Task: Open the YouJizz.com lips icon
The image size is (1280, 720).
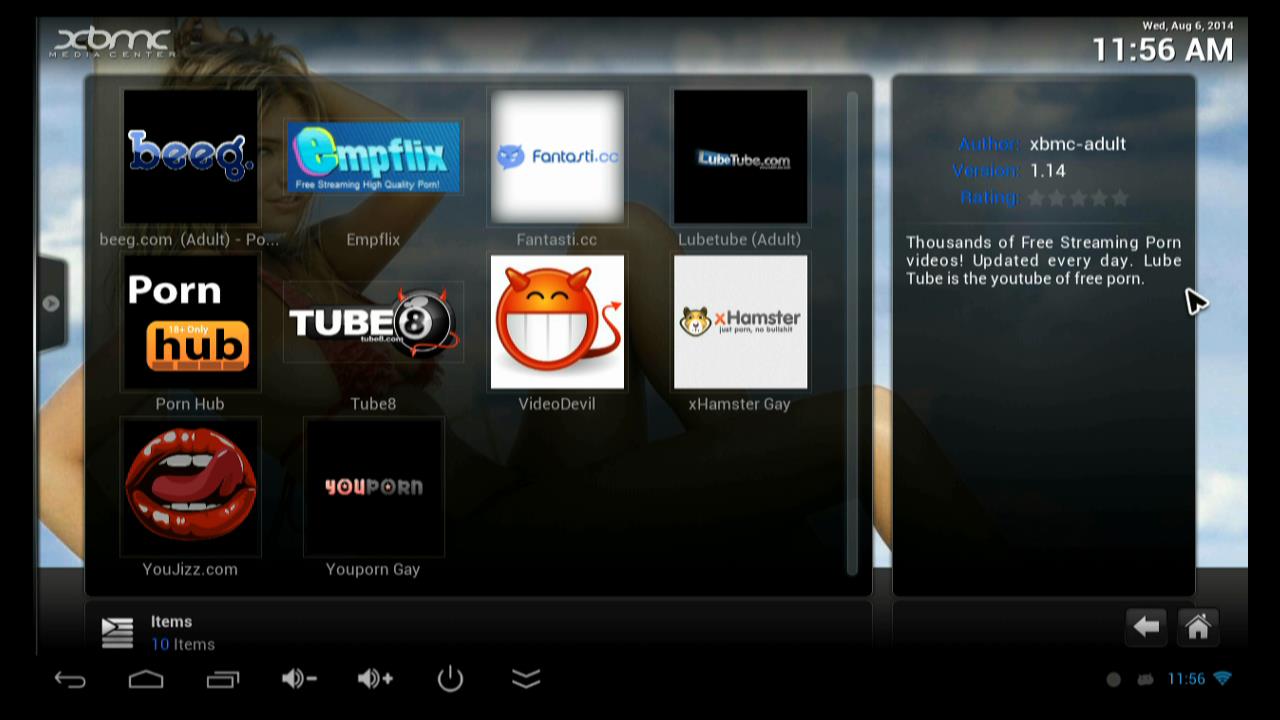Action: click(190, 487)
